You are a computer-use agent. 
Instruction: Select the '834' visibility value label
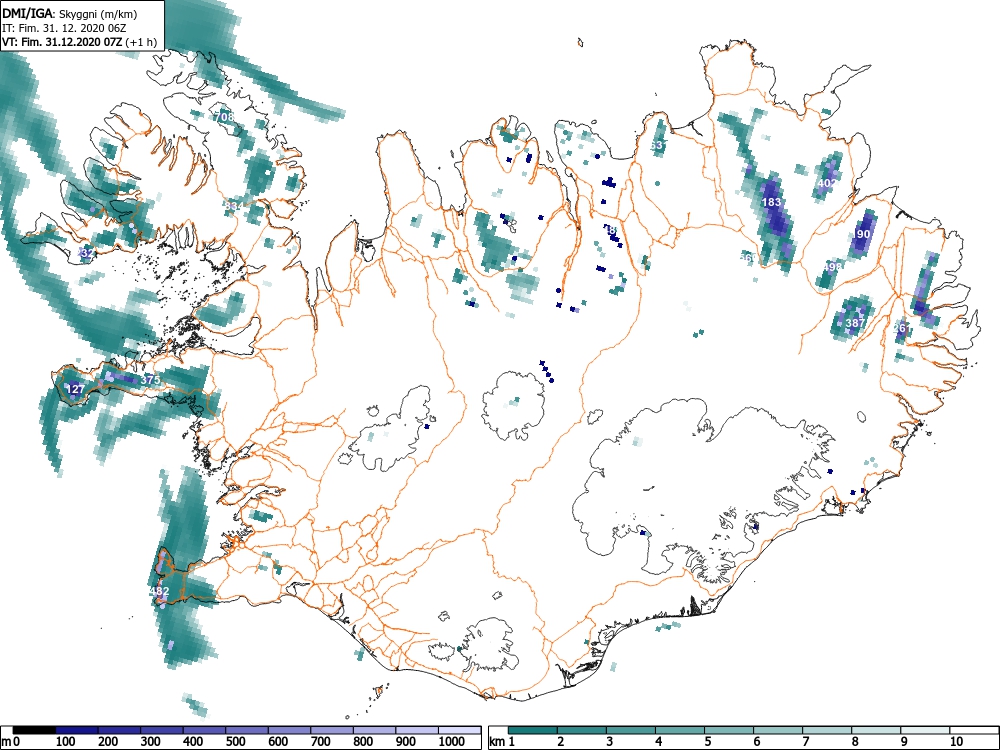click(234, 206)
